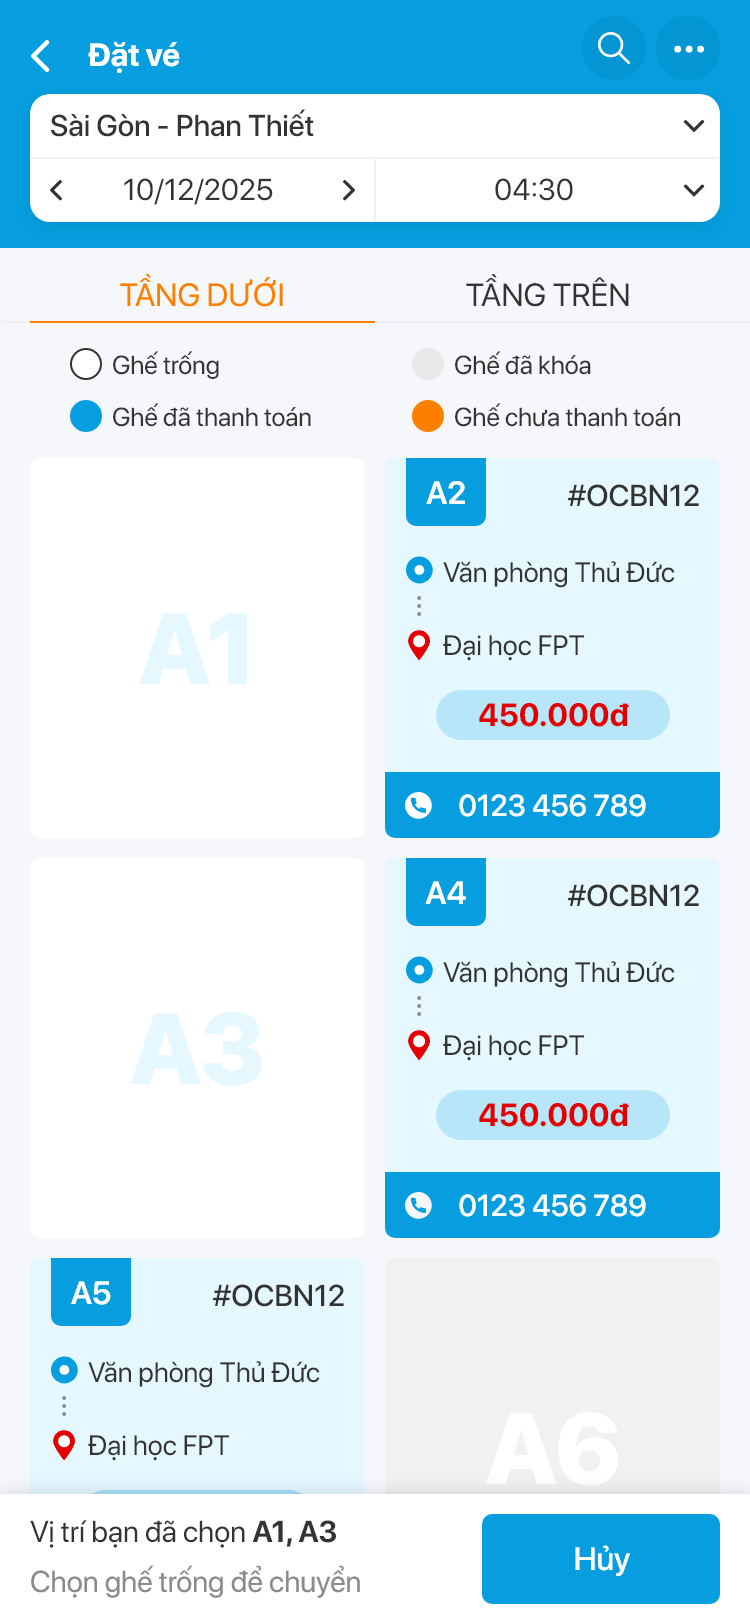Click the red destination pin on A5 card
This screenshot has height=1624, width=750.
[64, 1445]
